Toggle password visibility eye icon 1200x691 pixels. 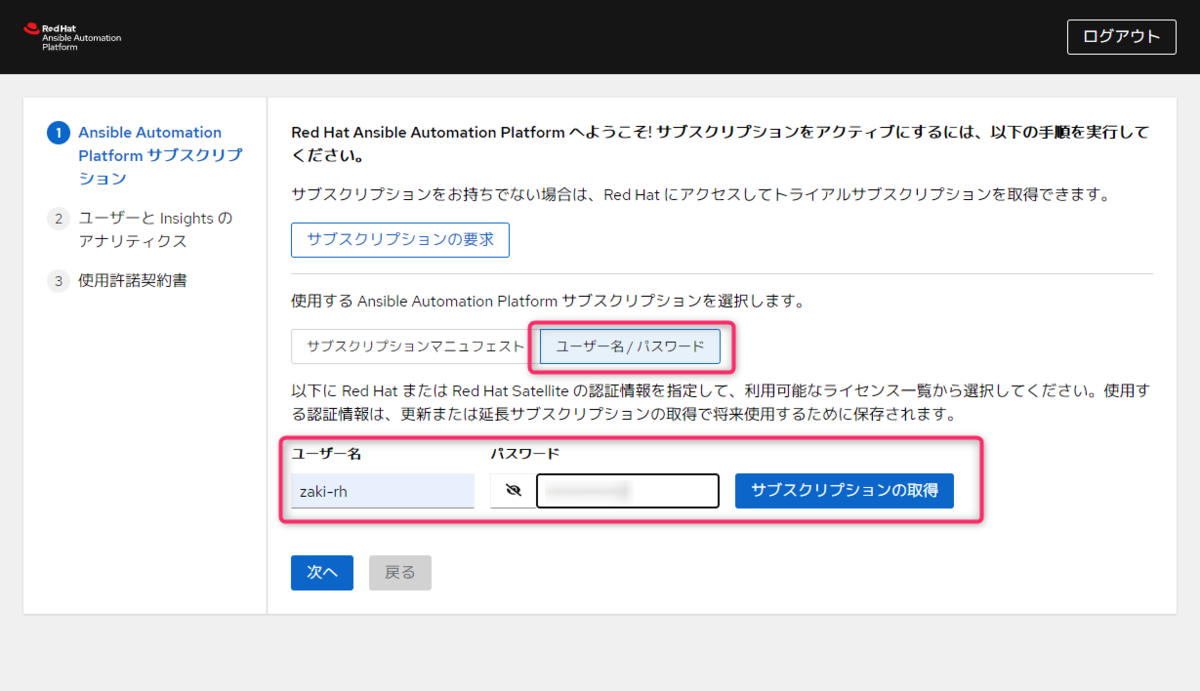coord(514,491)
